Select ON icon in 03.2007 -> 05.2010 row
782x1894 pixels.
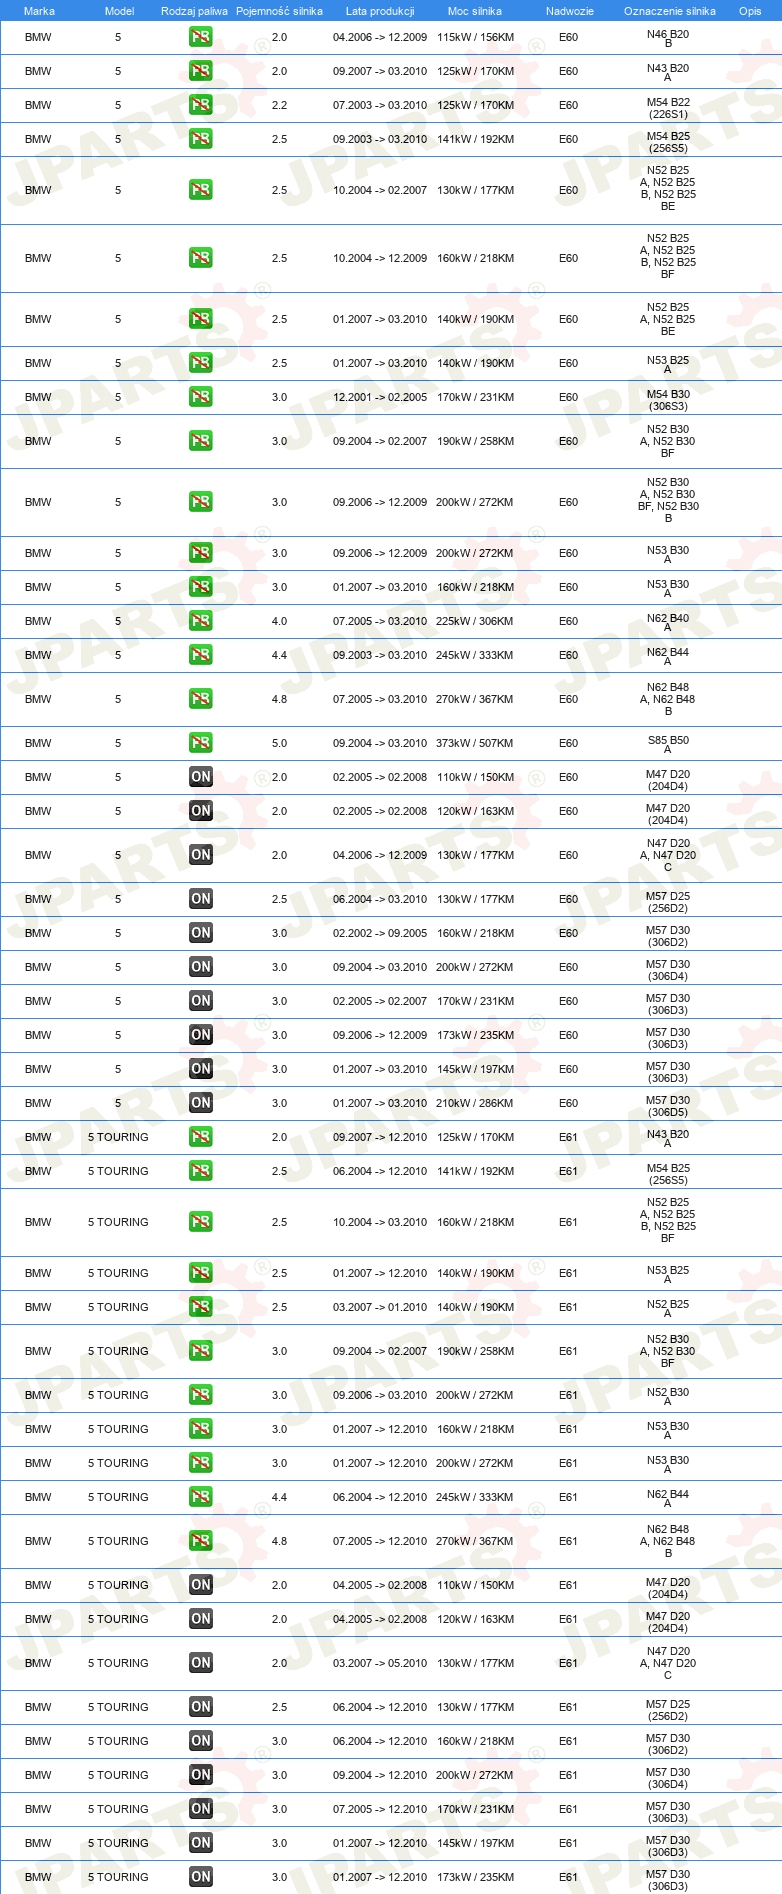pyautogui.click(x=201, y=1663)
